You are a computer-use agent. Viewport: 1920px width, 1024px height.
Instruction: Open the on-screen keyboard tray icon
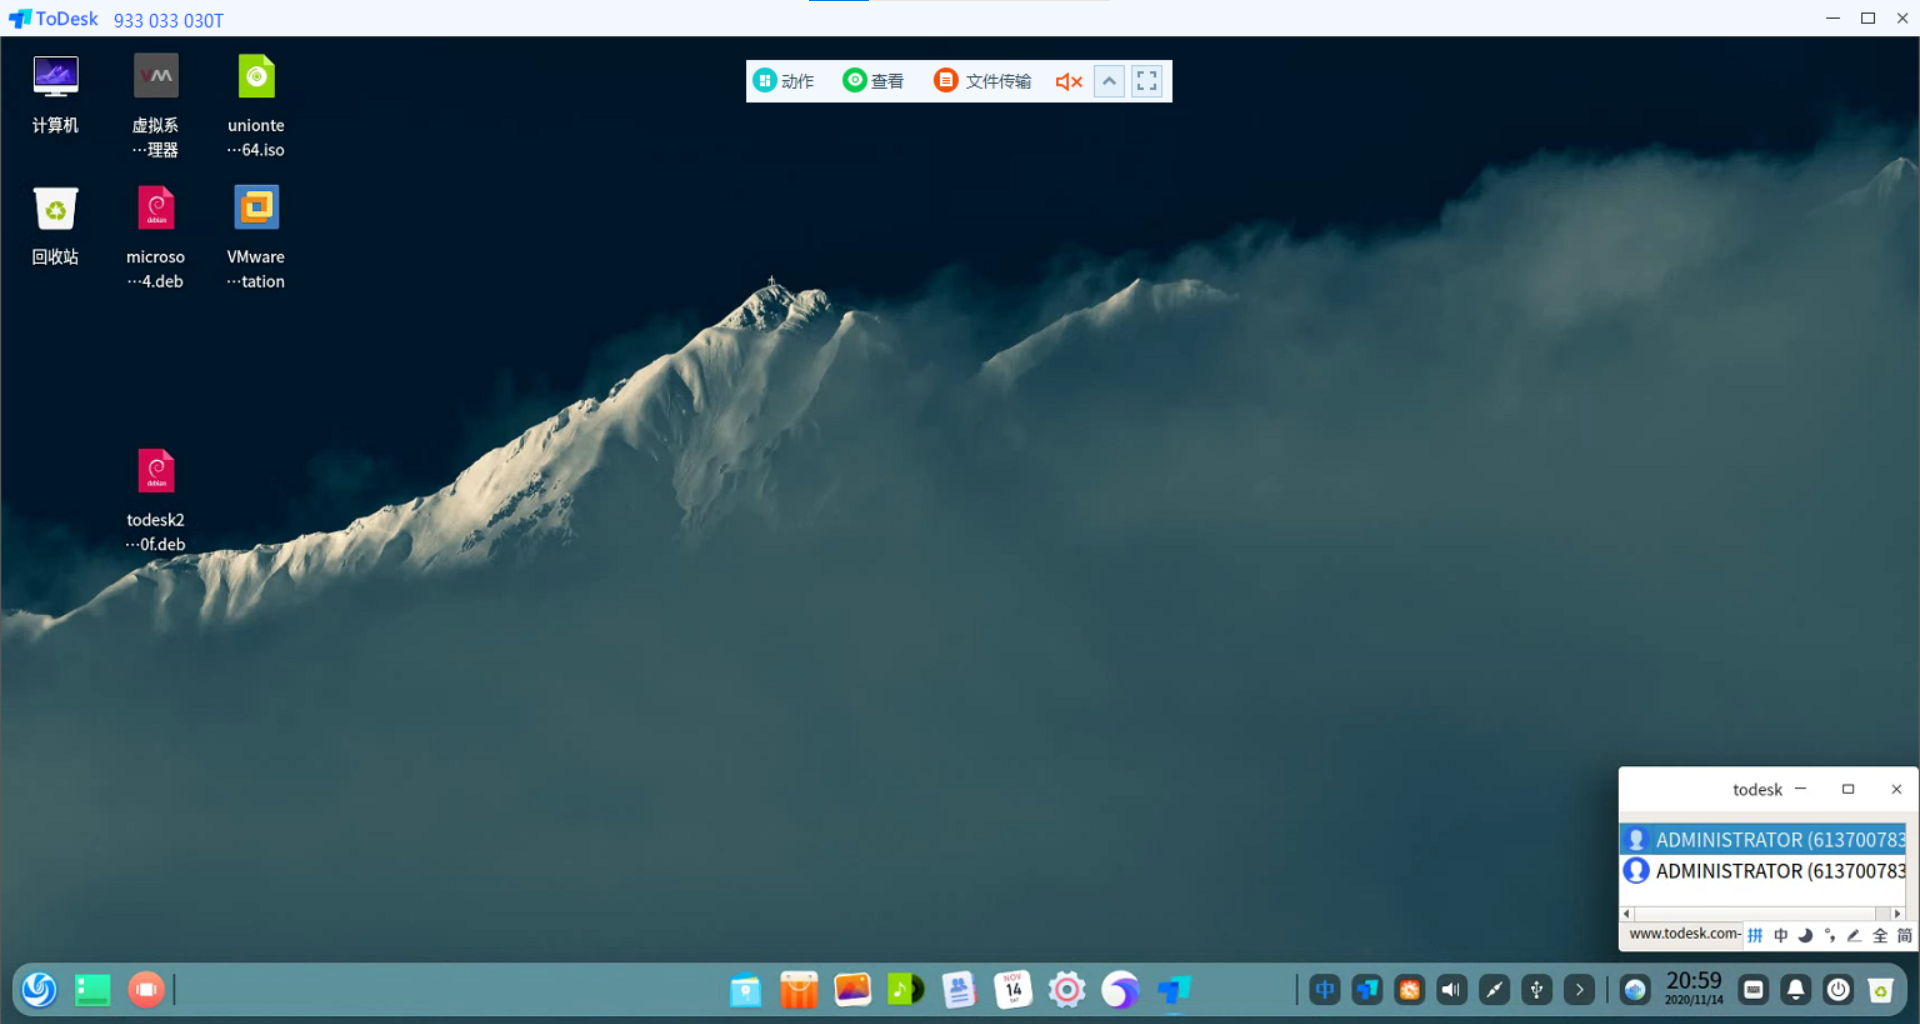click(x=1753, y=990)
